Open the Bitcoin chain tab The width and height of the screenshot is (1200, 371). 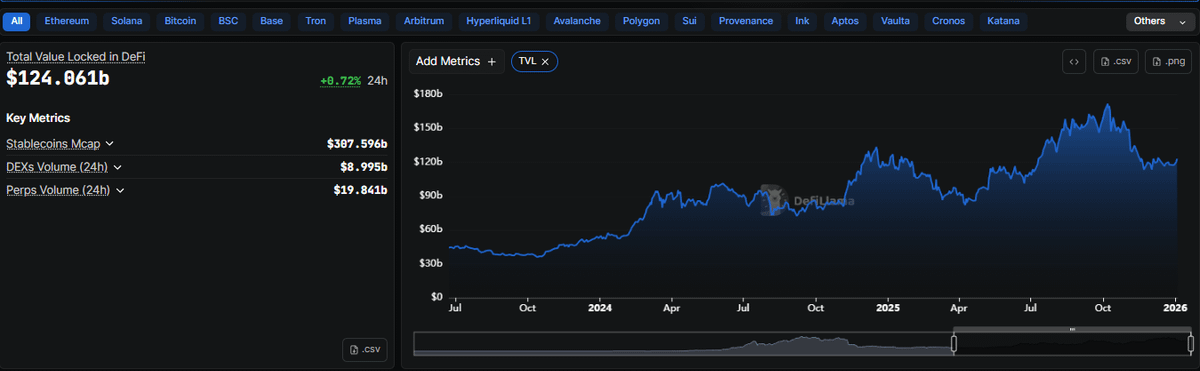point(180,21)
